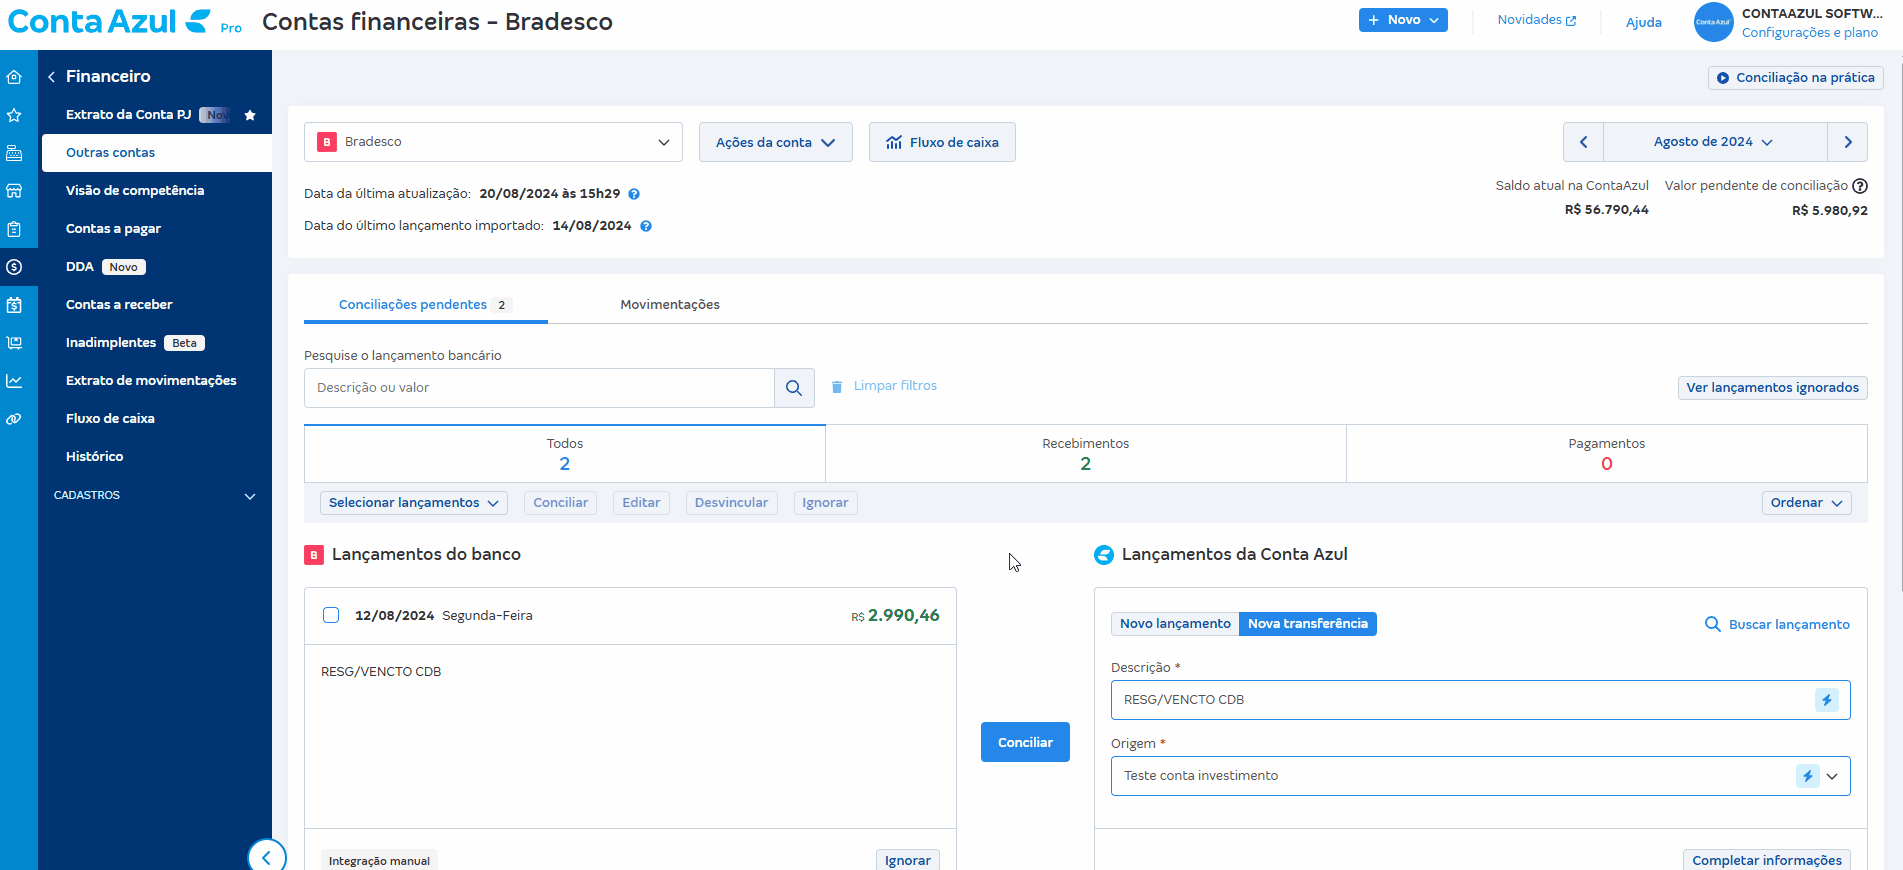
Task: Open the Novo dropdown button
Action: click(1403, 20)
